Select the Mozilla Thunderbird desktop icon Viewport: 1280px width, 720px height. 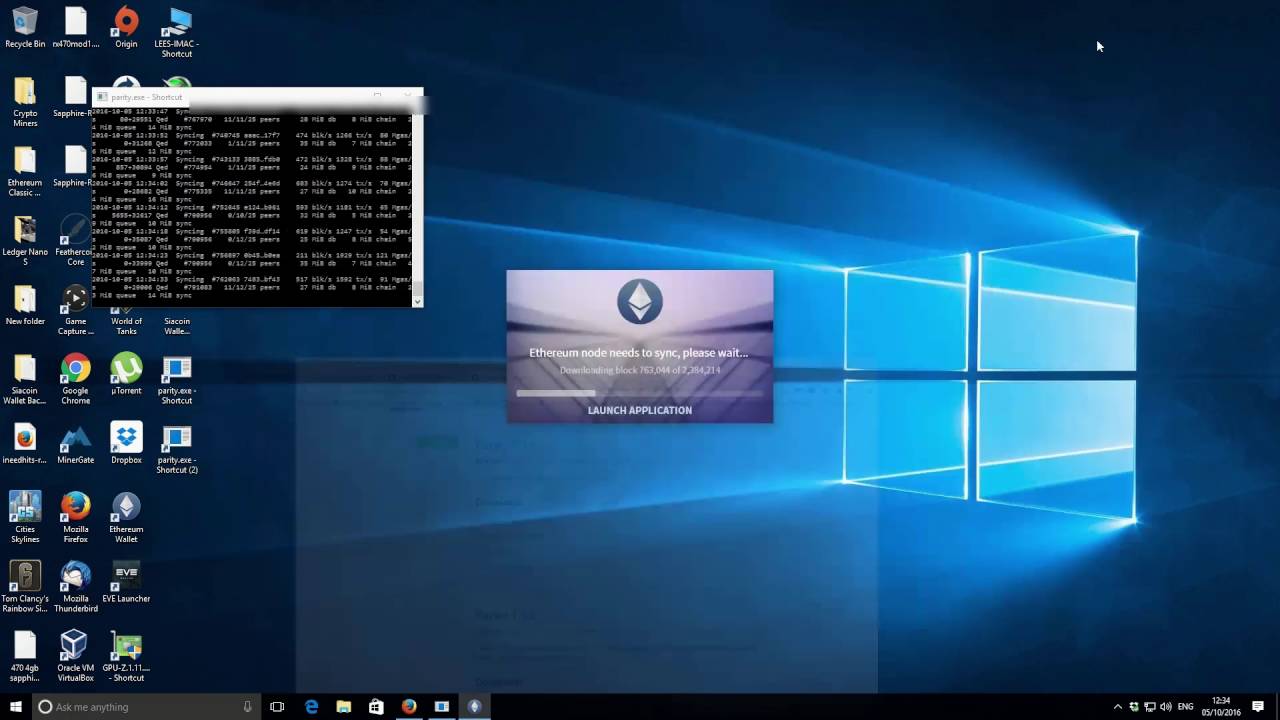[x=76, y=586]
